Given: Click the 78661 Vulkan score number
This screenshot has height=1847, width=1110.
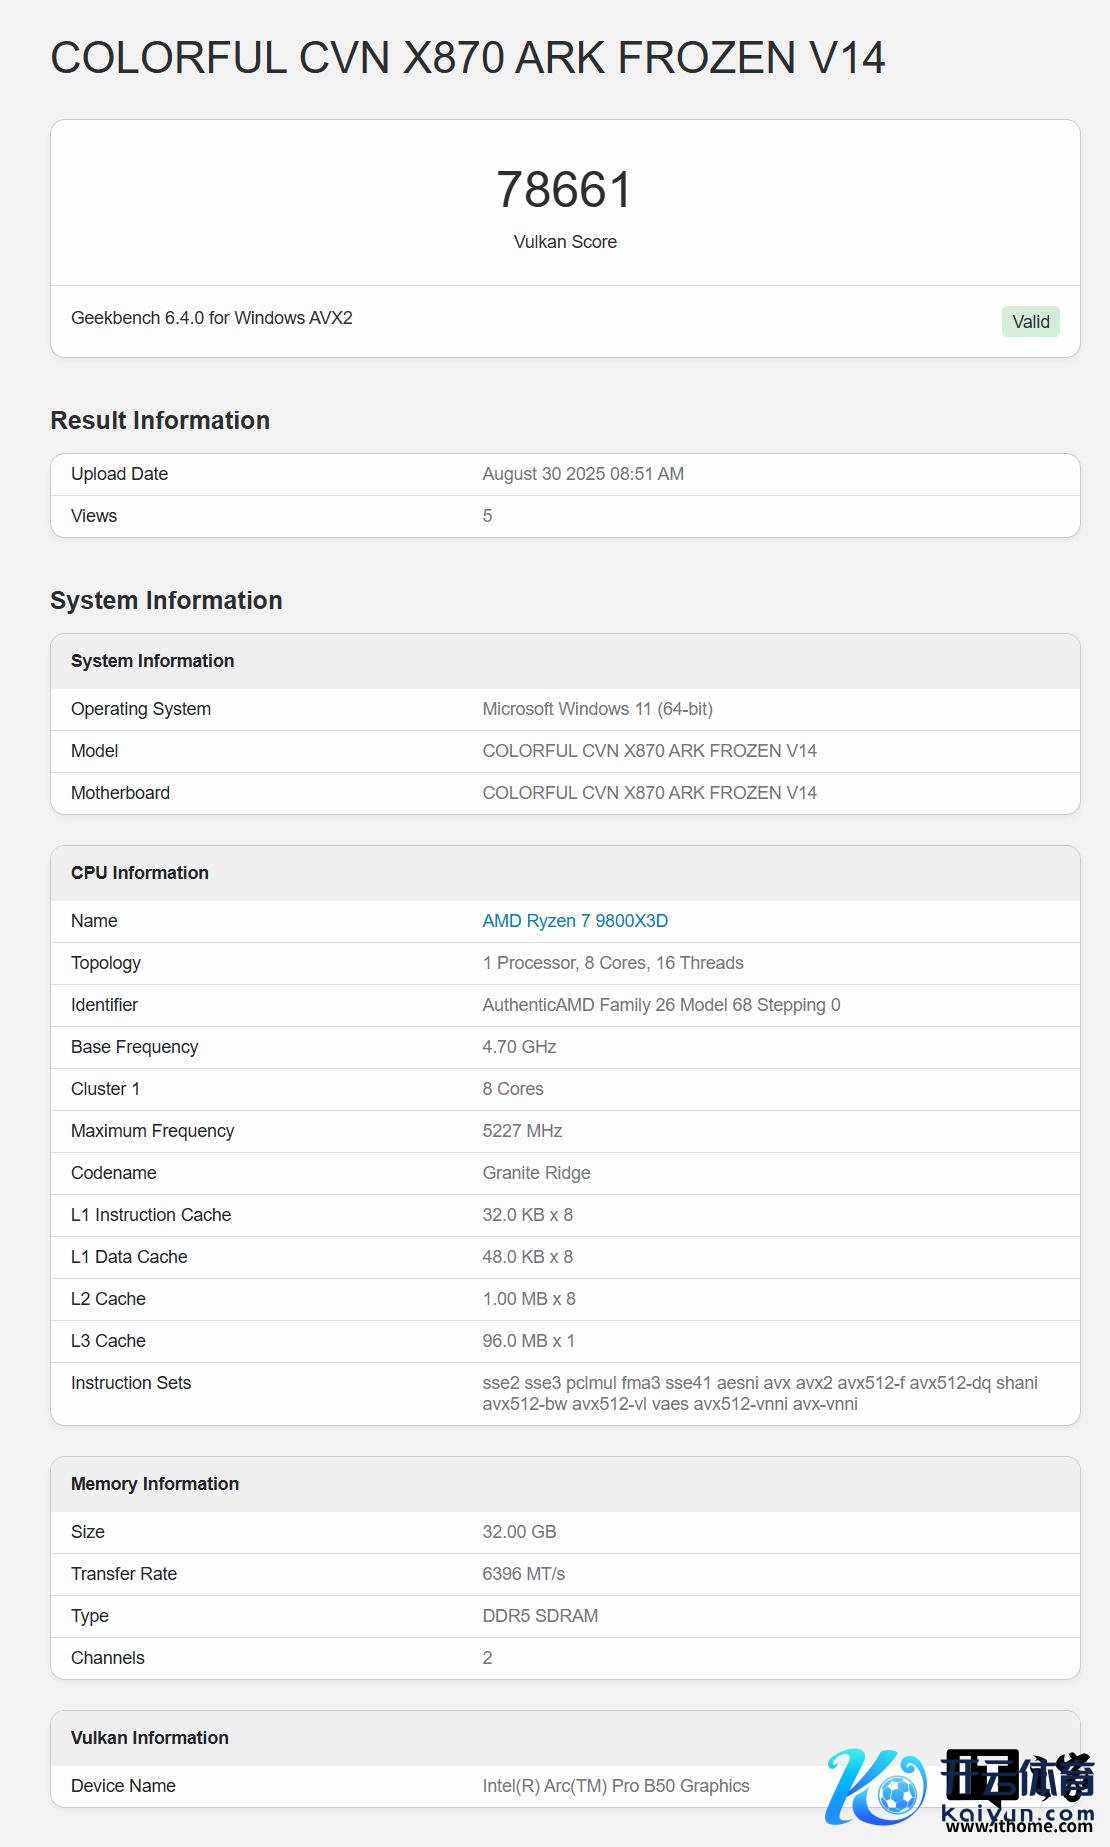Looking at the screenshot, I should (565, 190).
